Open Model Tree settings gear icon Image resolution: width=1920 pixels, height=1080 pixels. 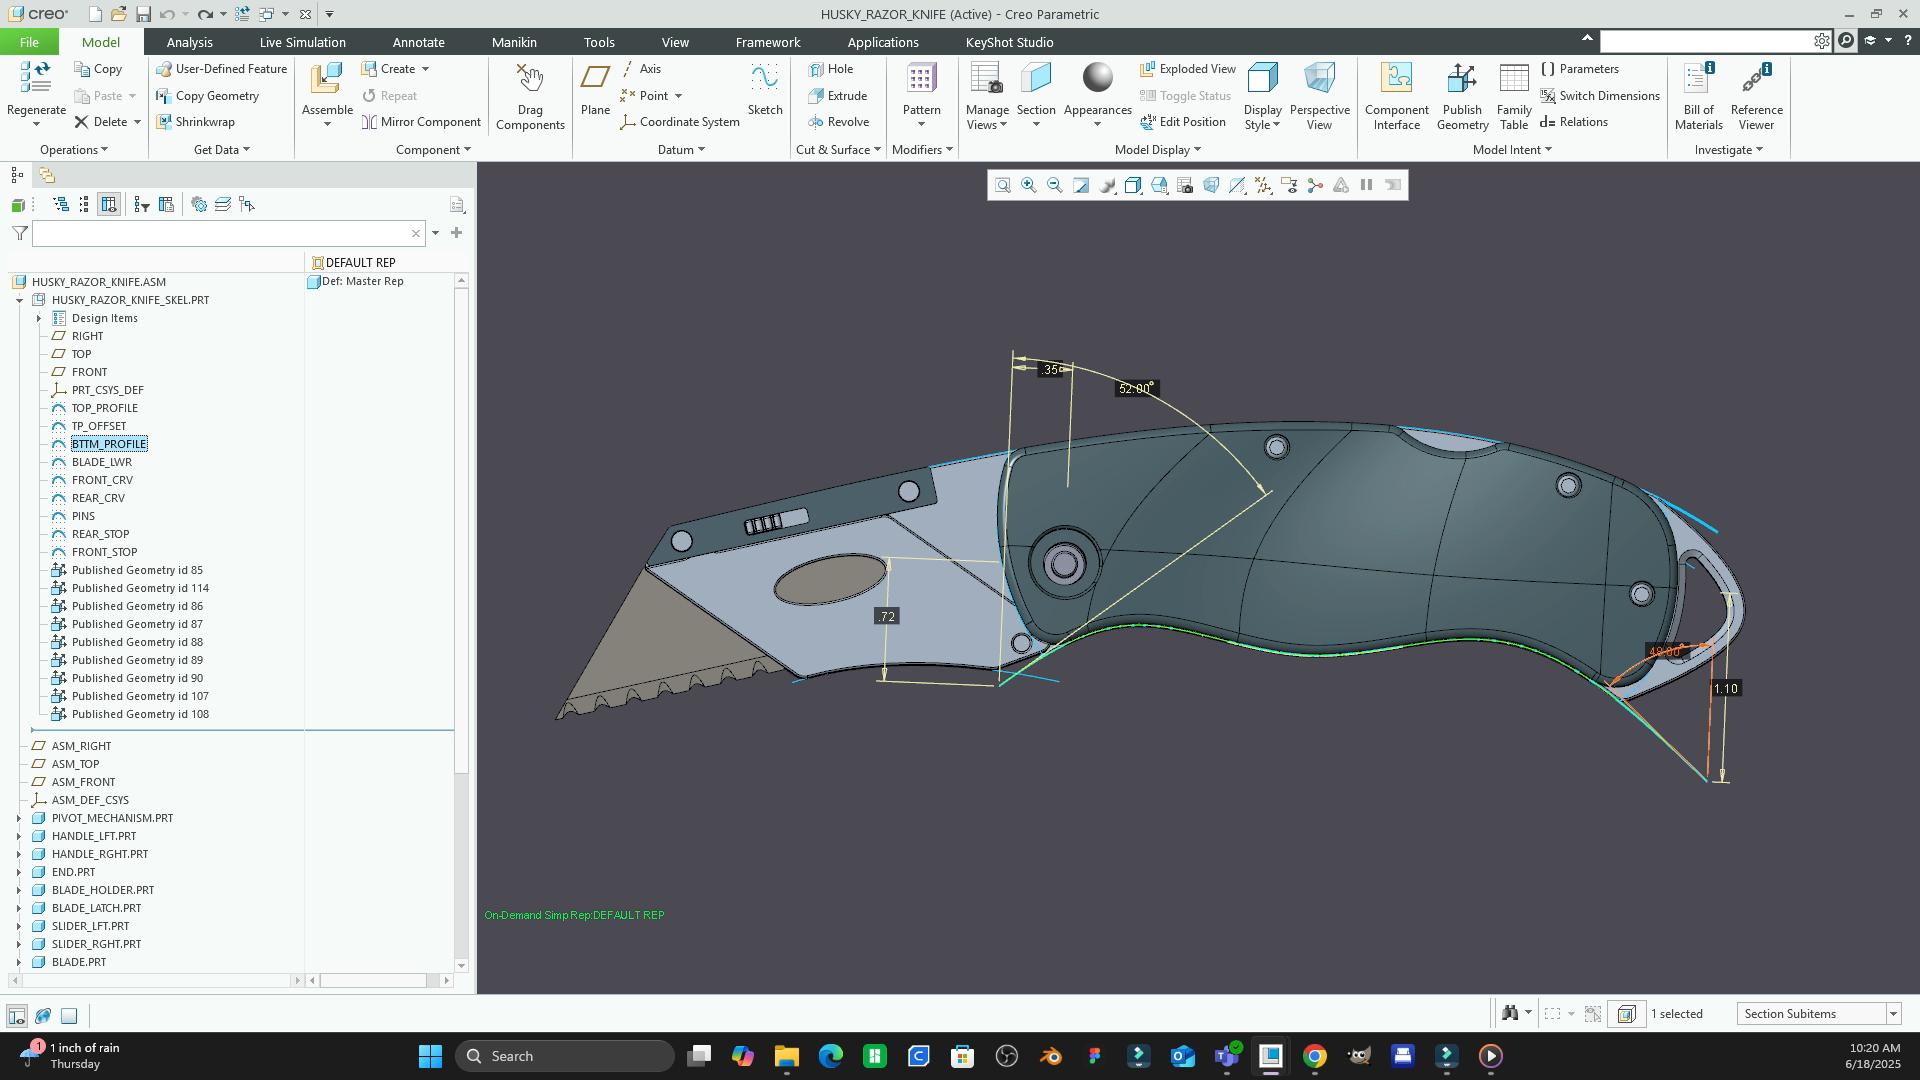tap(199, 205)
